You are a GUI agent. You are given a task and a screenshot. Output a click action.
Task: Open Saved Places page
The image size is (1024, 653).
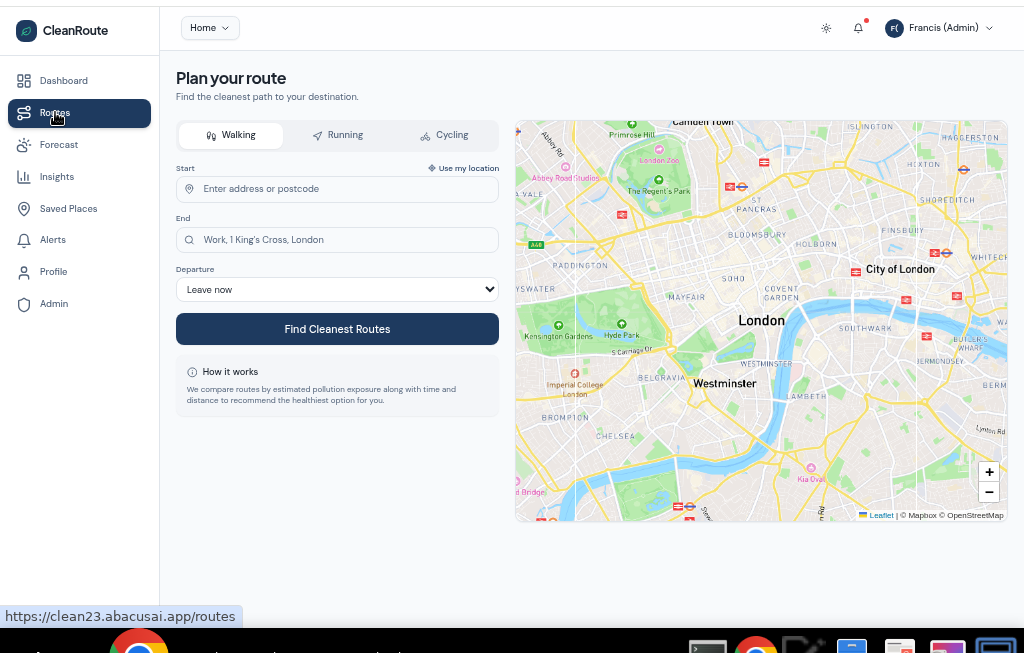pos(79,209)
